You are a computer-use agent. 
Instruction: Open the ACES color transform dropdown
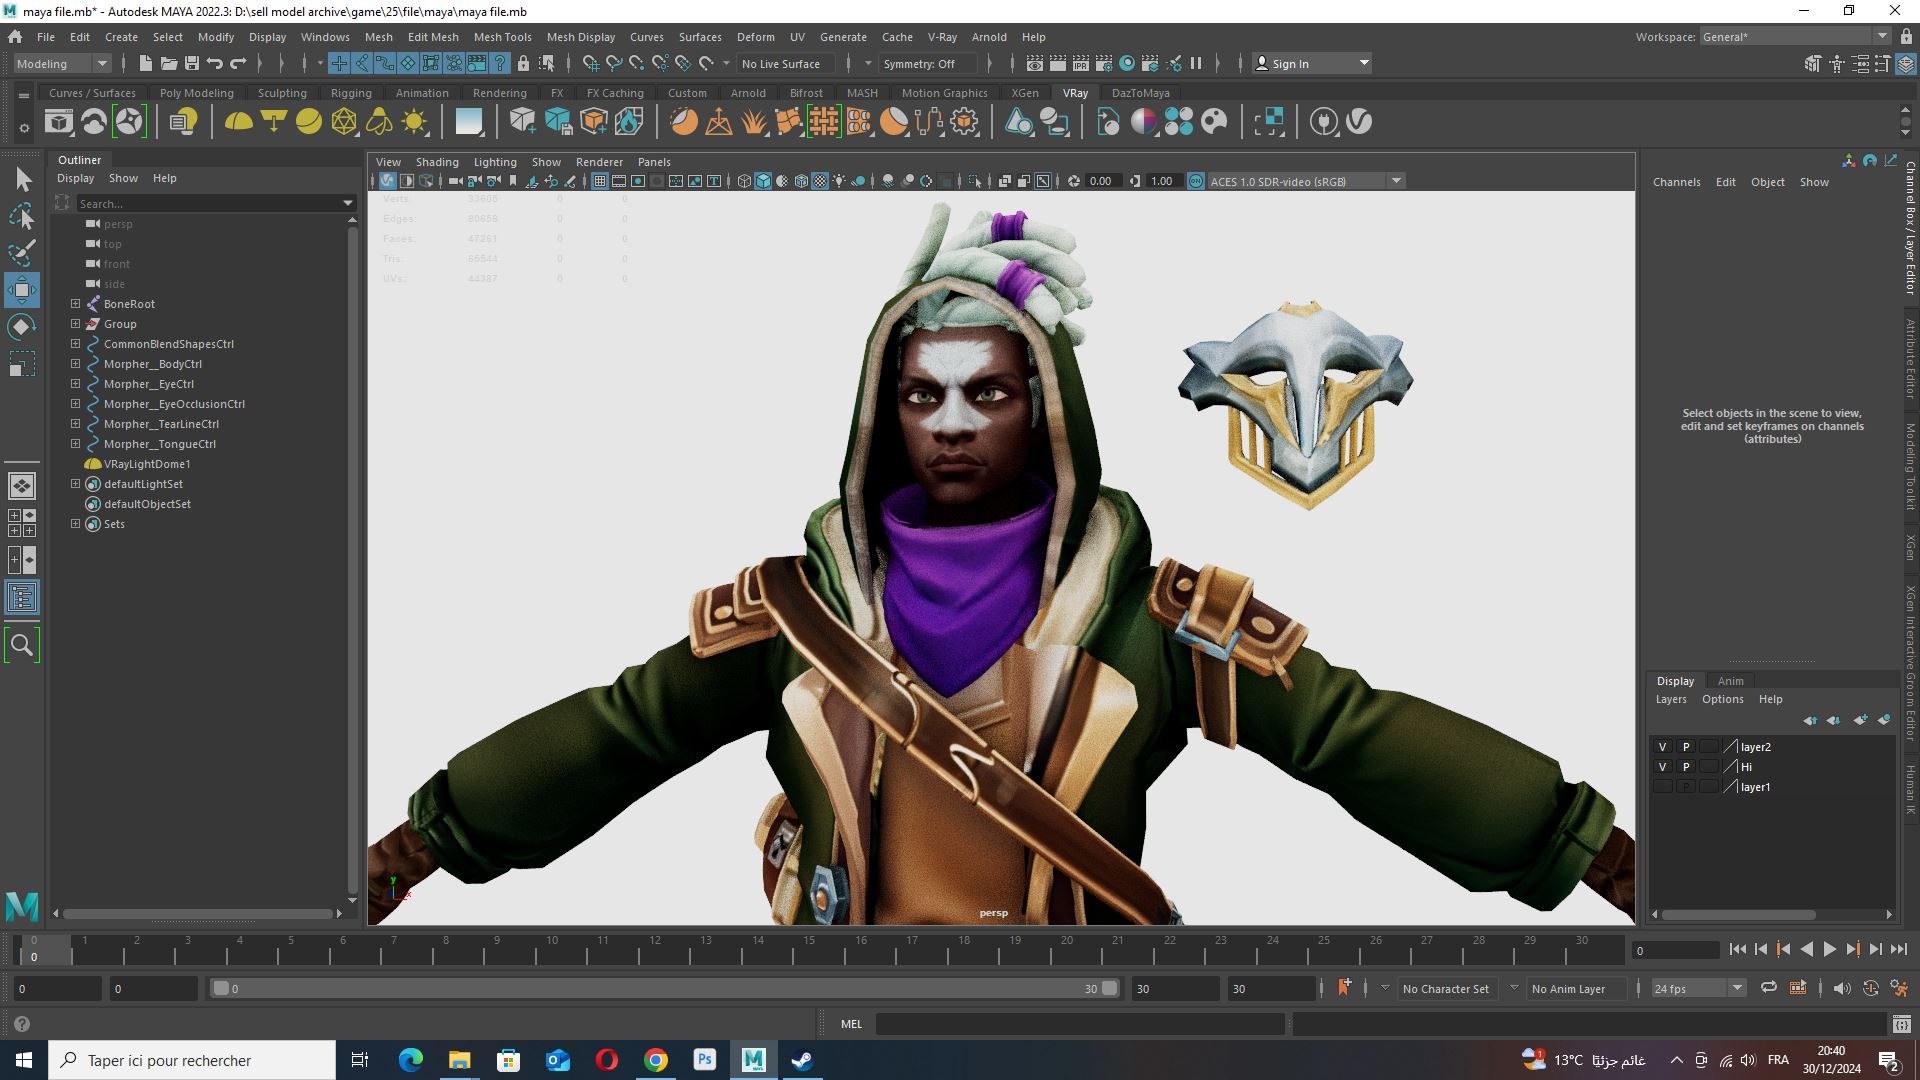1305,181
